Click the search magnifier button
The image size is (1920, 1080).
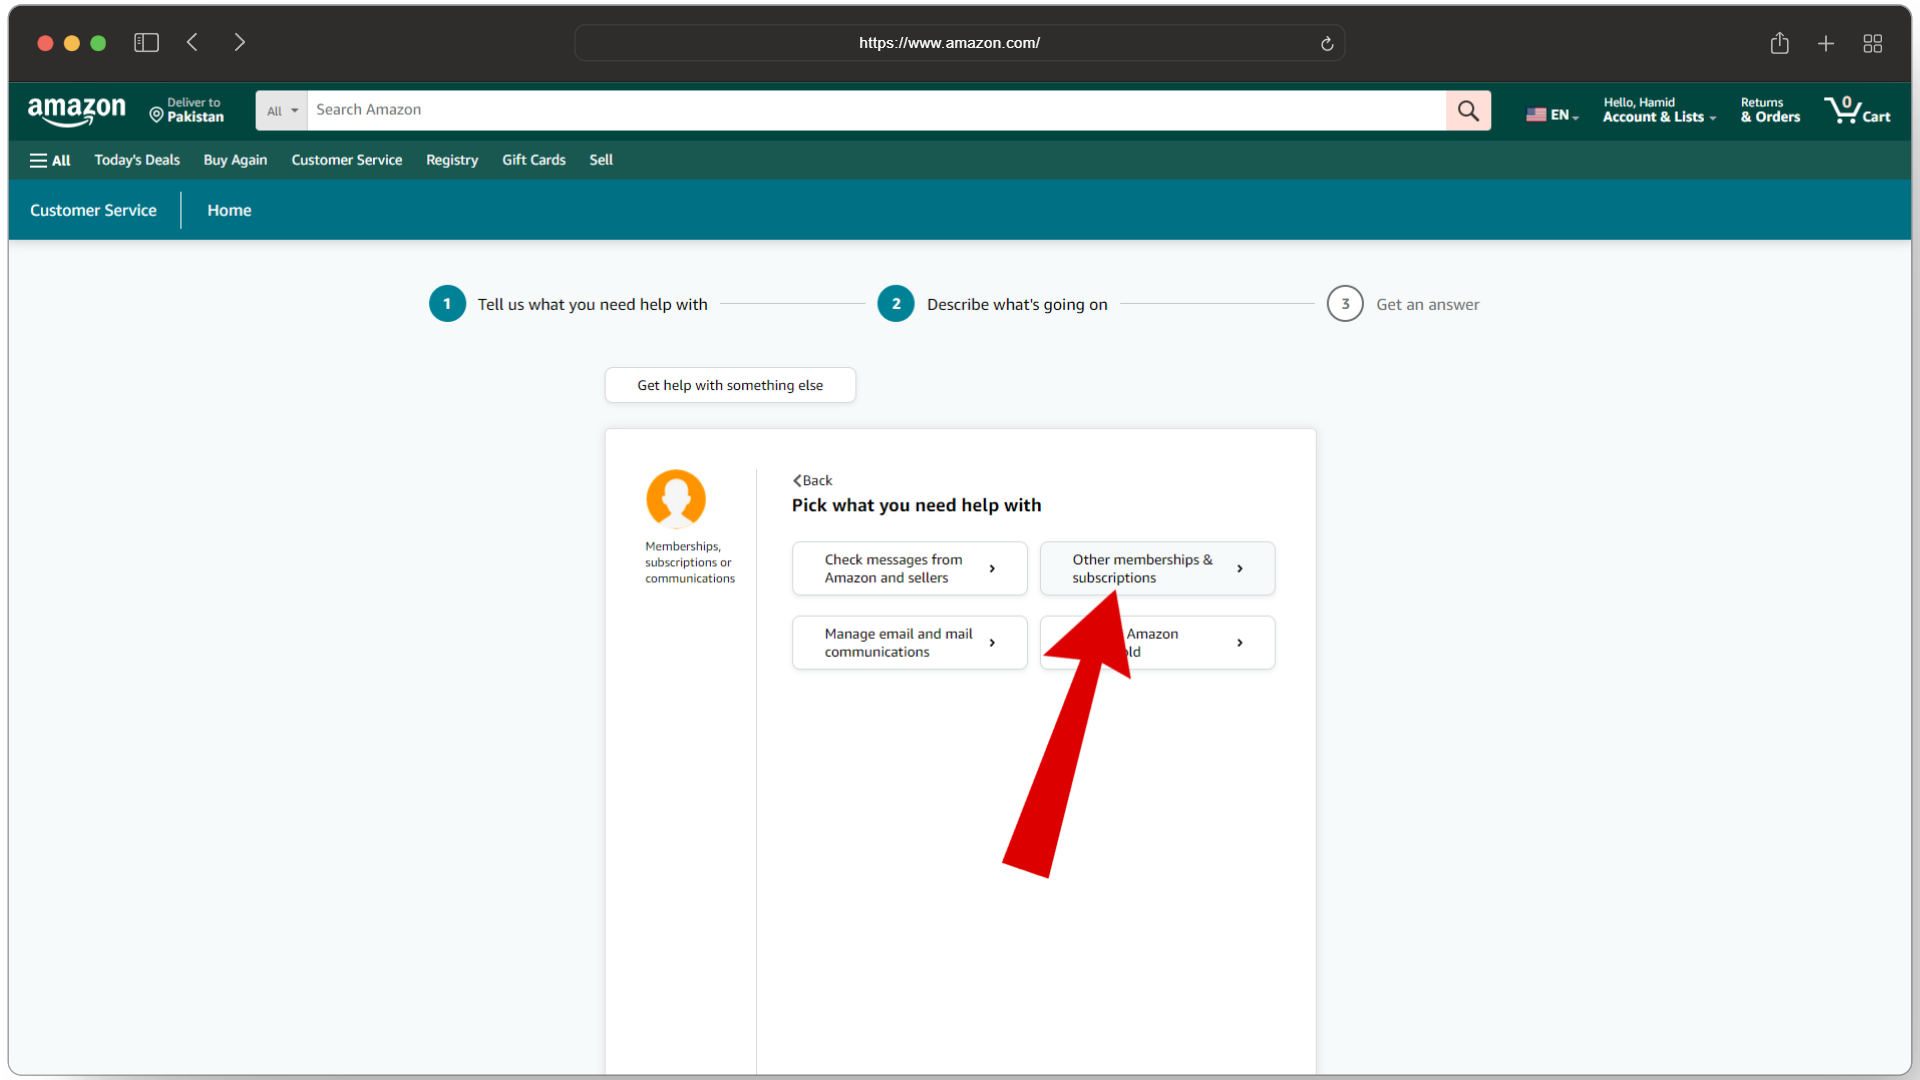point(1468,110)
